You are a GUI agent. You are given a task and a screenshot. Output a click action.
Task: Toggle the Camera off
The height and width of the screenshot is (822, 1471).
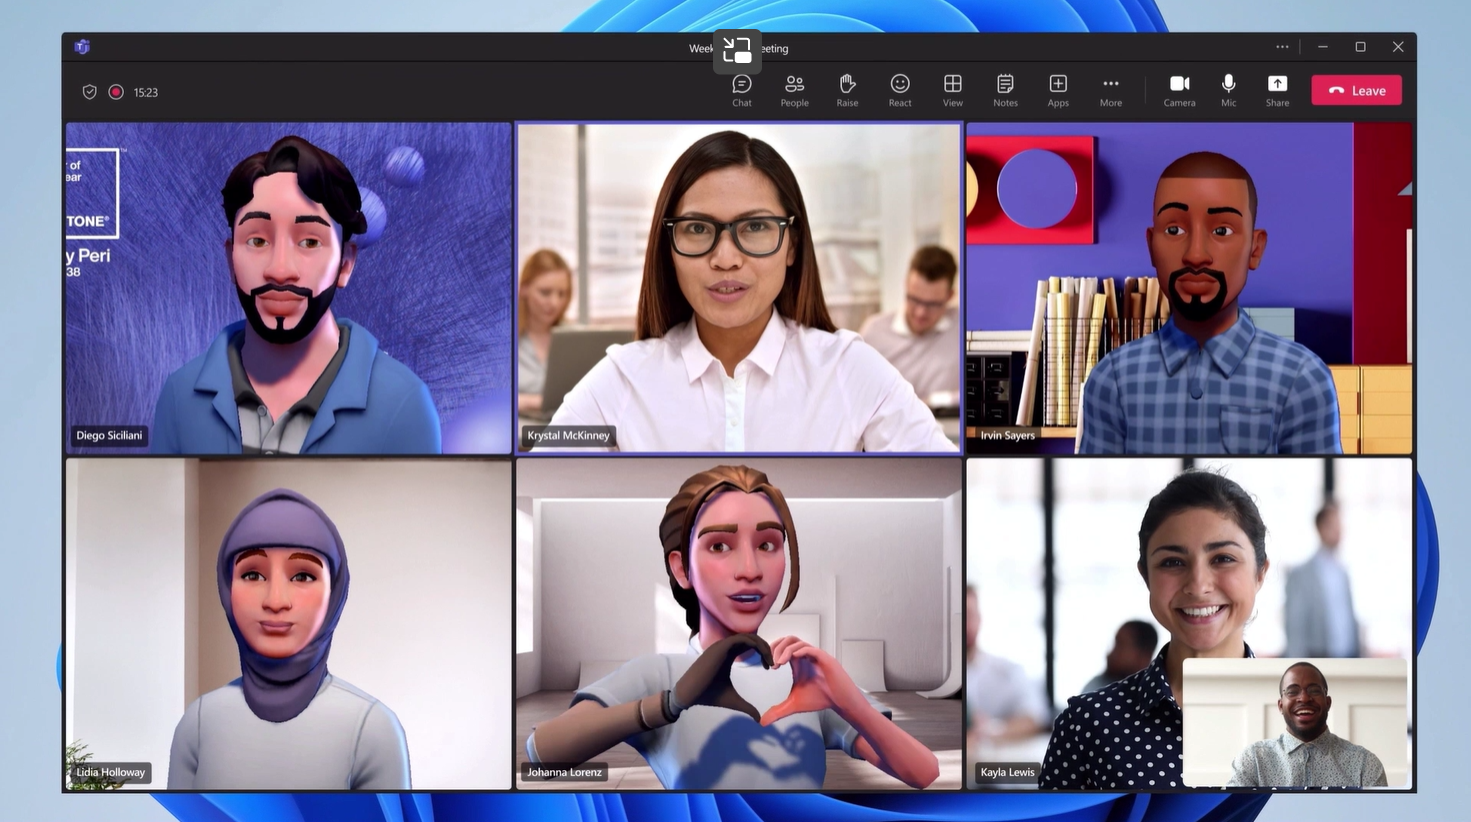coord(1179,90)
